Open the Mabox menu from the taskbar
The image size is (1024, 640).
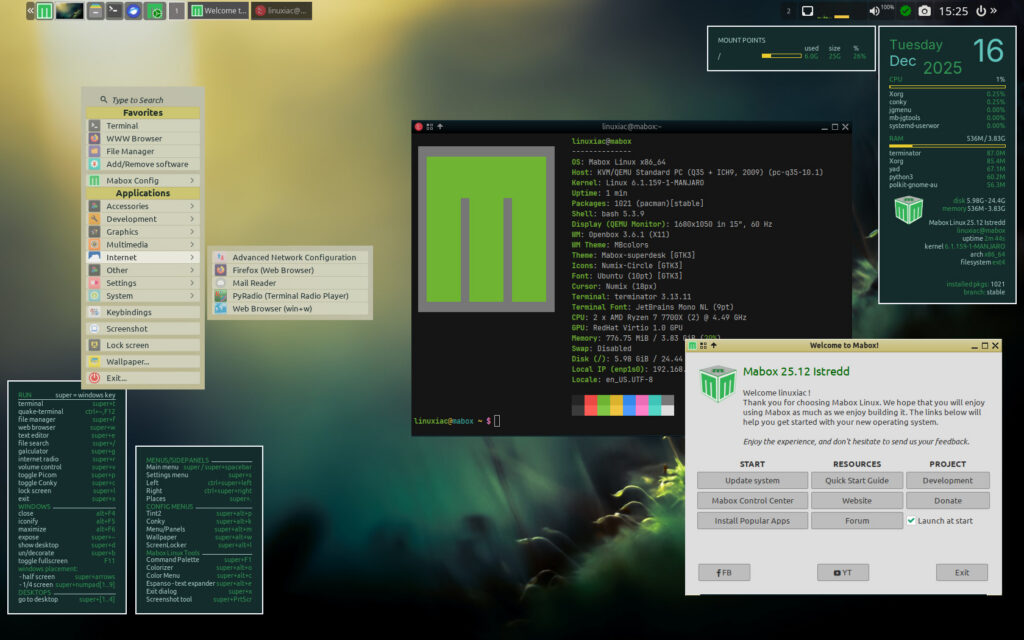coord(43,10)
